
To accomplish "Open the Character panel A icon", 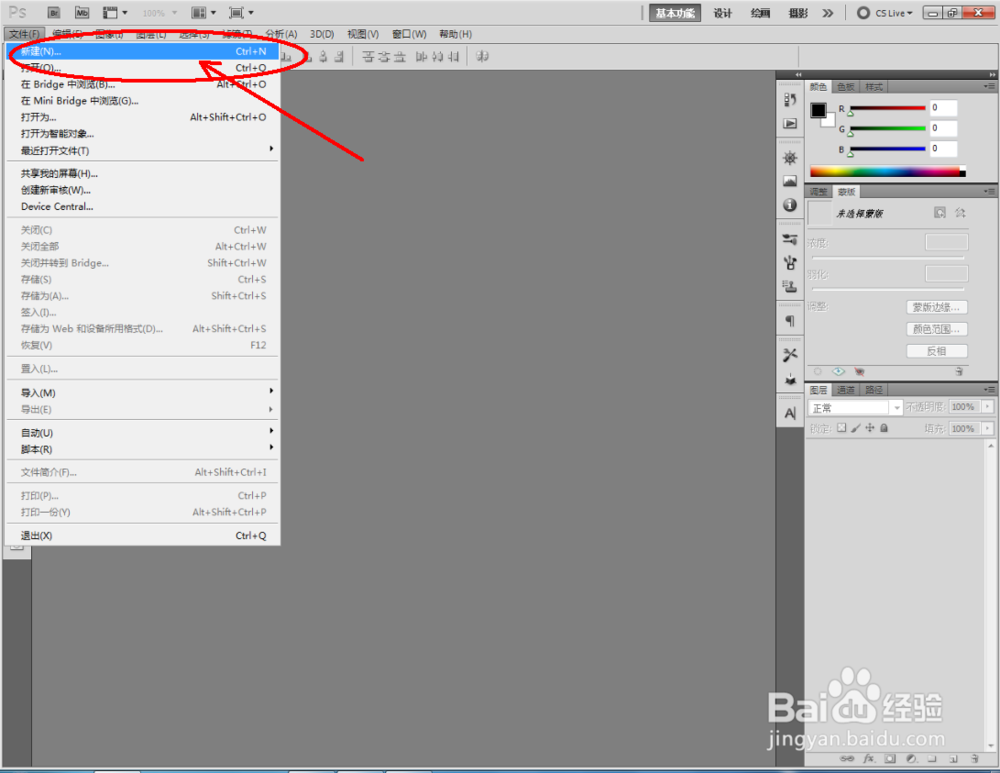I will [790, 413].
